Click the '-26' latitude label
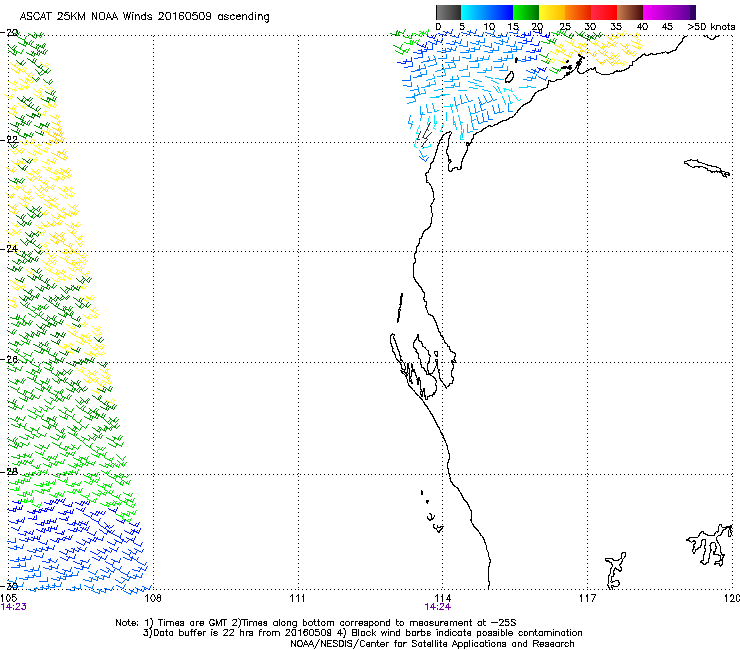The image size is (740, 650). pos(10,359)
